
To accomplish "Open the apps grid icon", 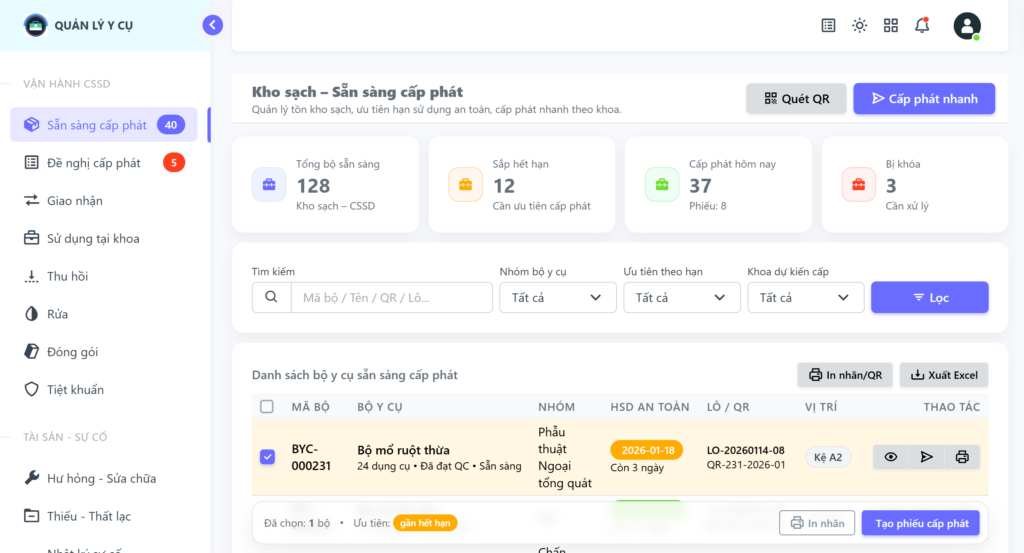I will click(x=890, y=26).
